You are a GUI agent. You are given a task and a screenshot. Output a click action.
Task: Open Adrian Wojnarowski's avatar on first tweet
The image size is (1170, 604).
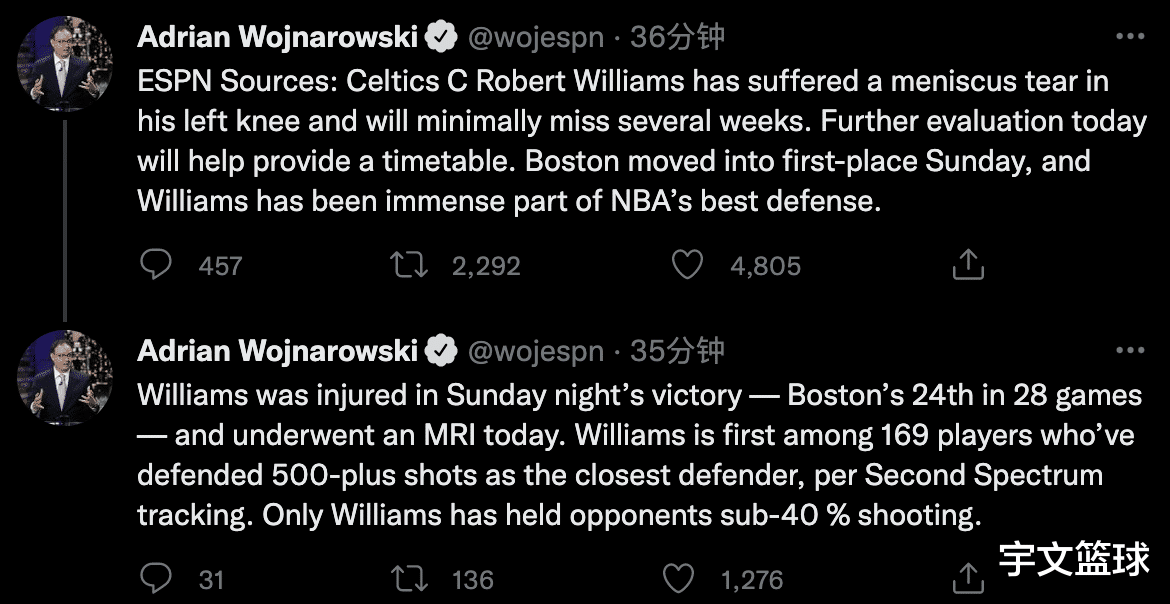click(x=65, y=63)
